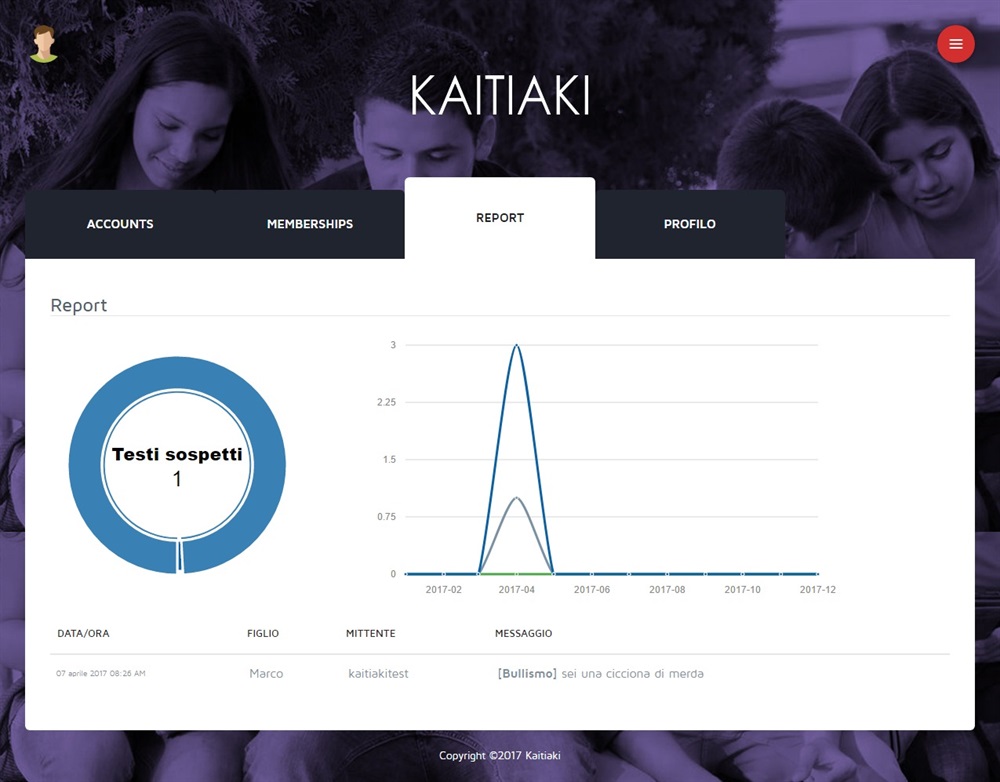The width and height of the screenshot is (1000, 782).
Task: Click the DATA/ORA column header
Action: (84, 633)
